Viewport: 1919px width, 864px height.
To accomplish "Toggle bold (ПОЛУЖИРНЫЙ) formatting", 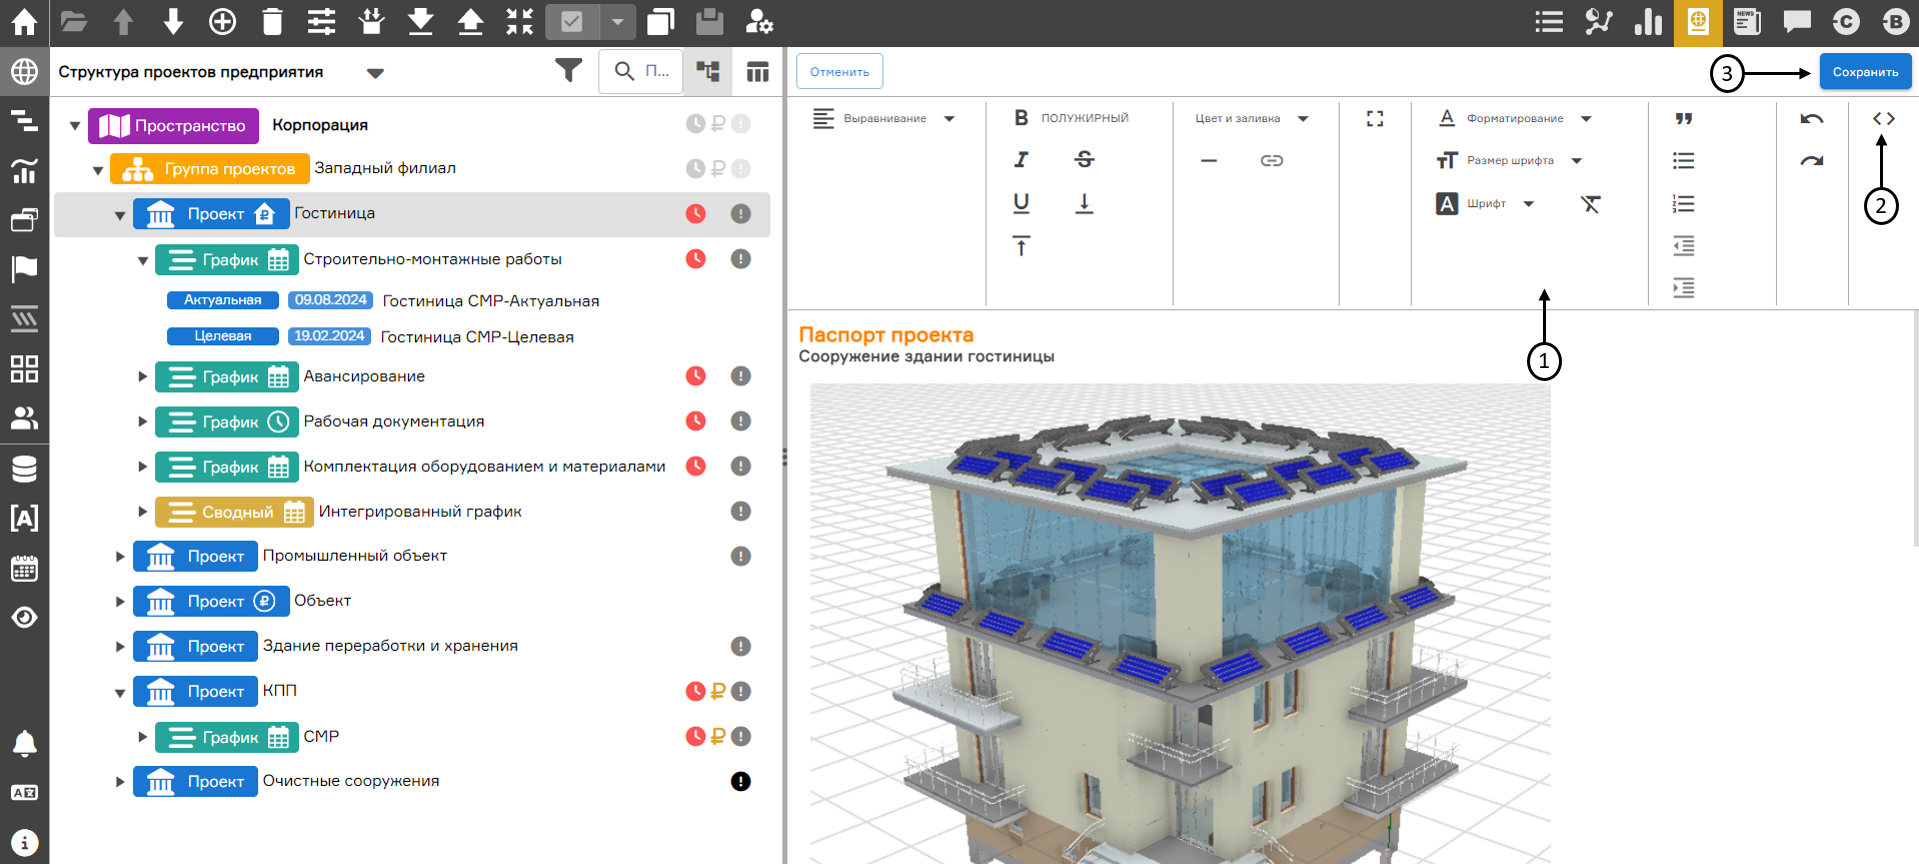I will point(1071,118).
